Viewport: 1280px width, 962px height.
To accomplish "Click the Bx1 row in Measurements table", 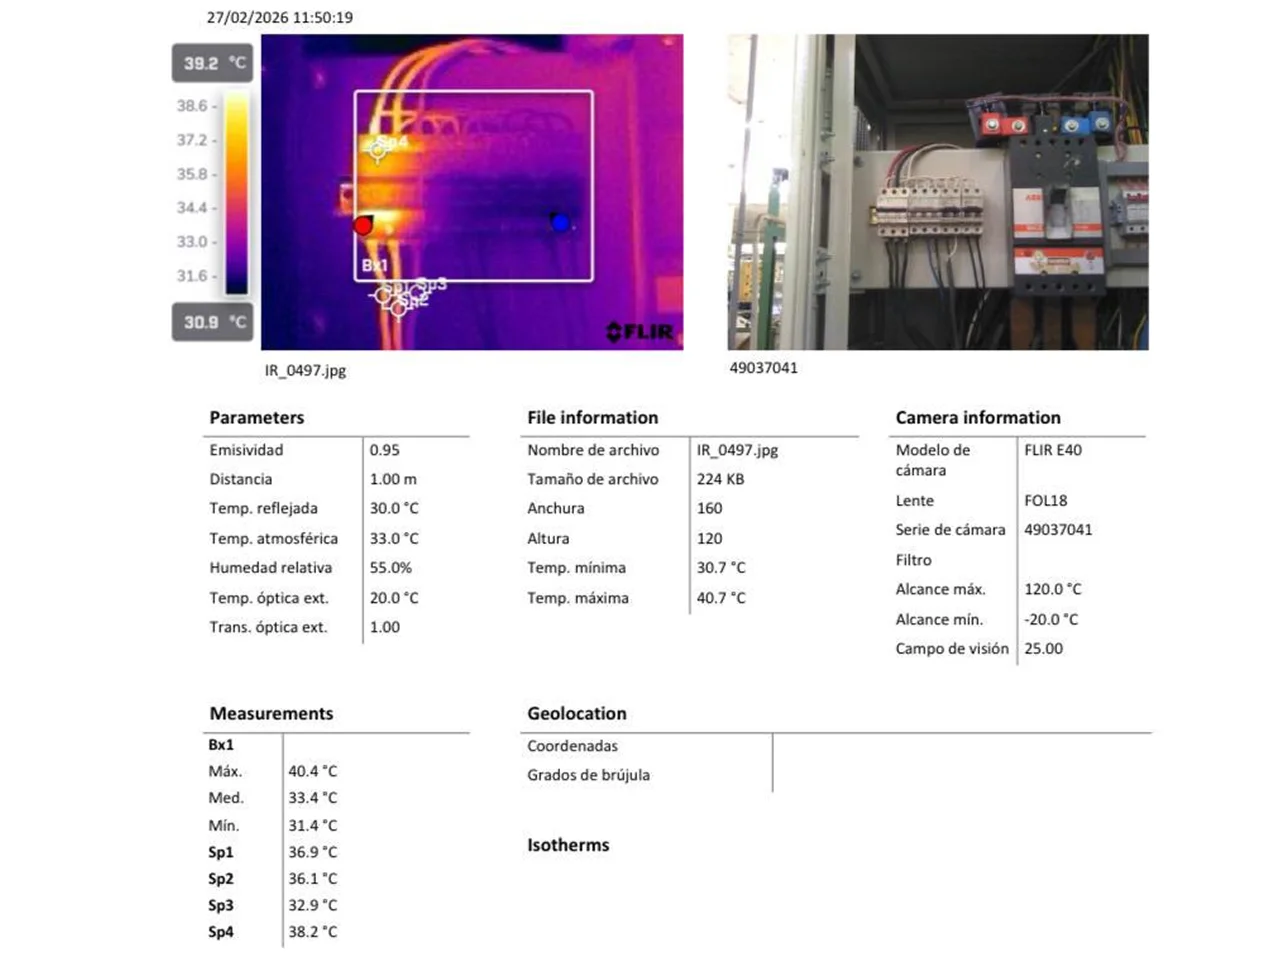I will click(337, 745).
